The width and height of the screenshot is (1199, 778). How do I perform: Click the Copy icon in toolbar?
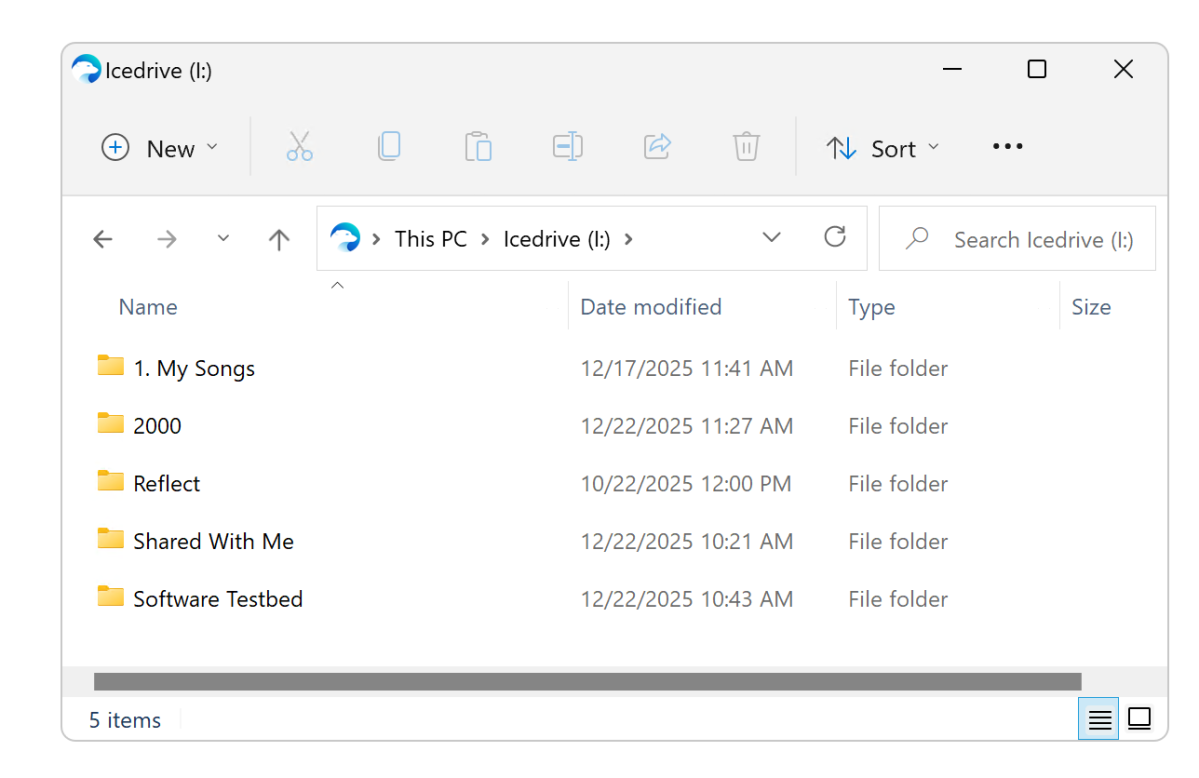[388, 147]
